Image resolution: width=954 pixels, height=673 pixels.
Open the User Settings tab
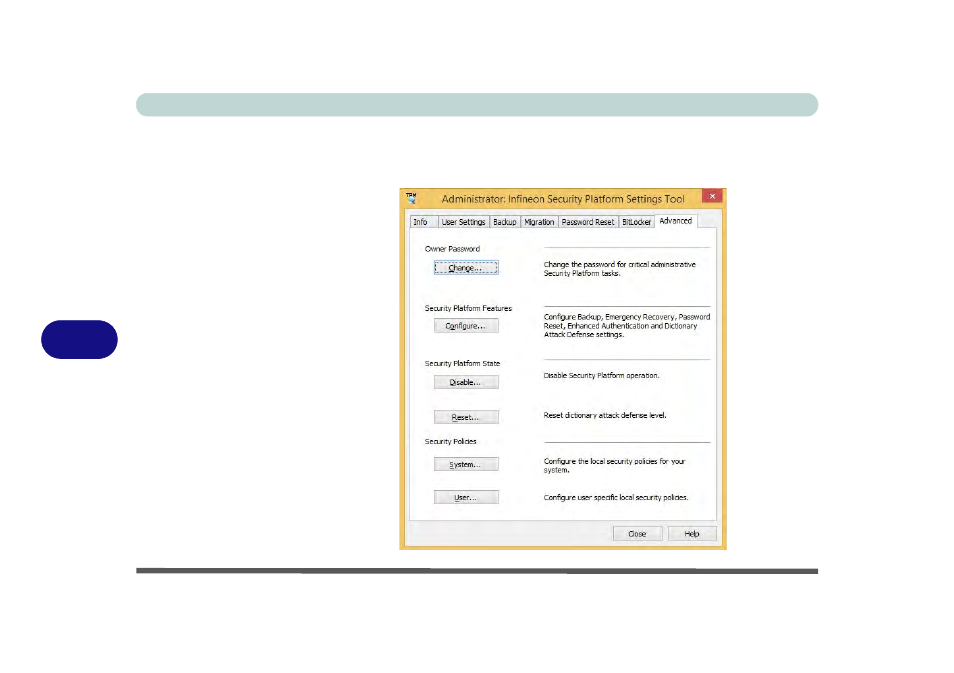coord(463,222)
